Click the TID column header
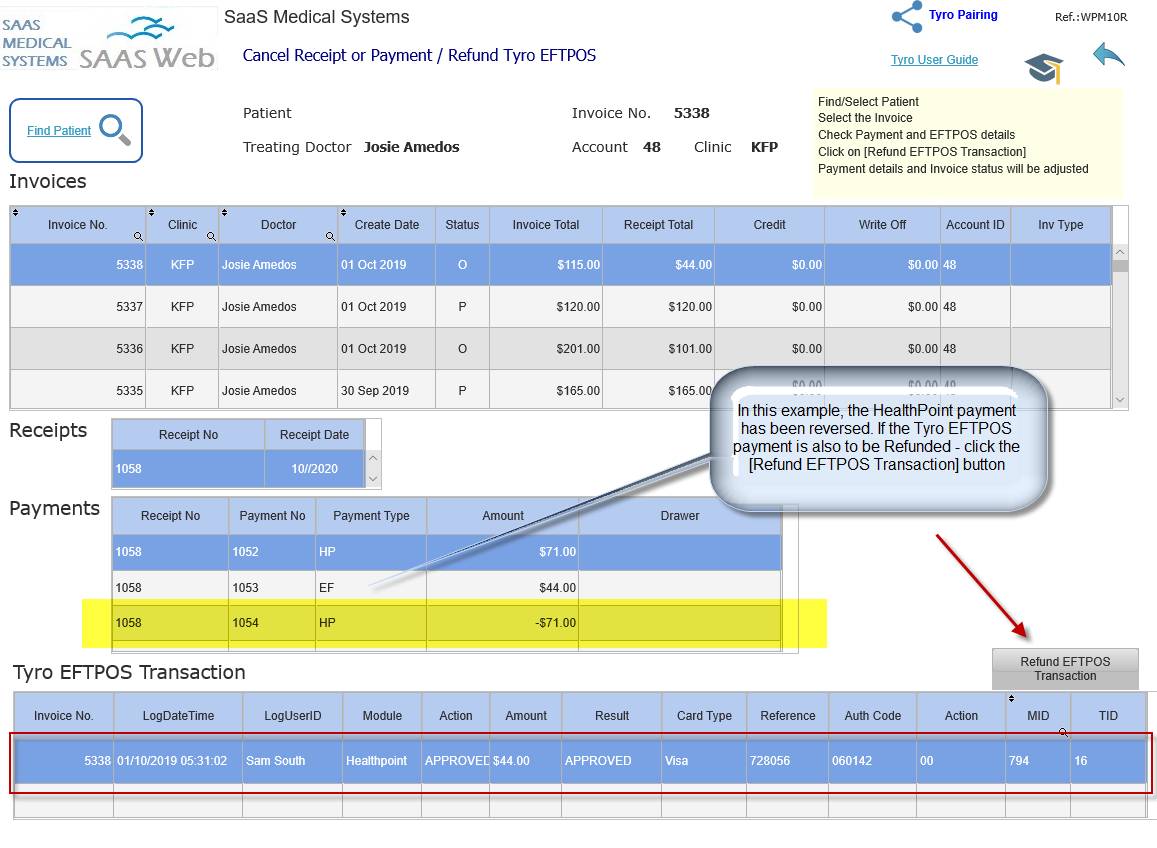The image size is (1157, 848). (x=1108, y=716)
